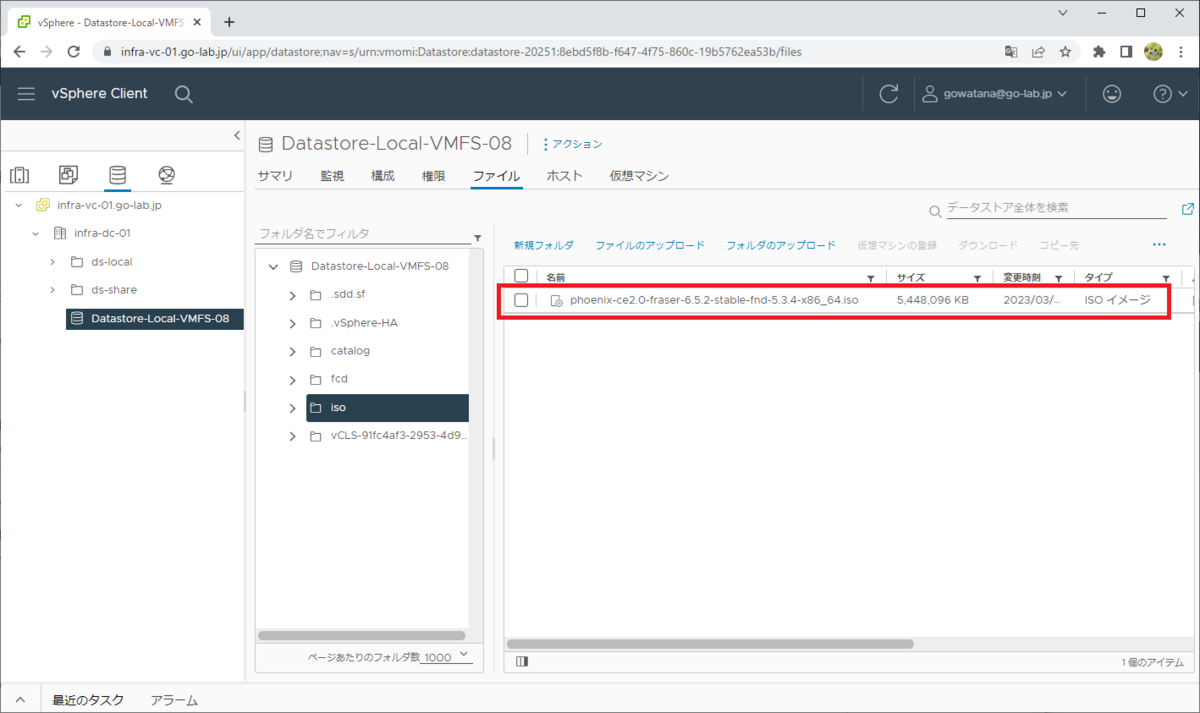Viewport: 1200px width, 713px height.
Task: Open the アラーム panel tab
Action: click(x=174, y=701)
